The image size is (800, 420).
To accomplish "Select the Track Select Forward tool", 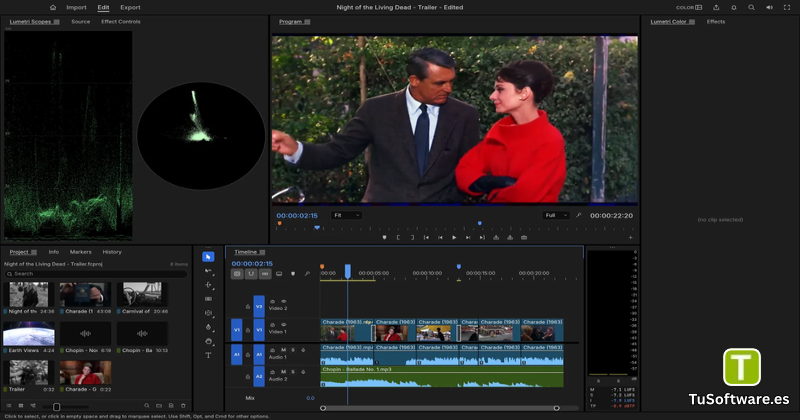I will coord(208,271).
